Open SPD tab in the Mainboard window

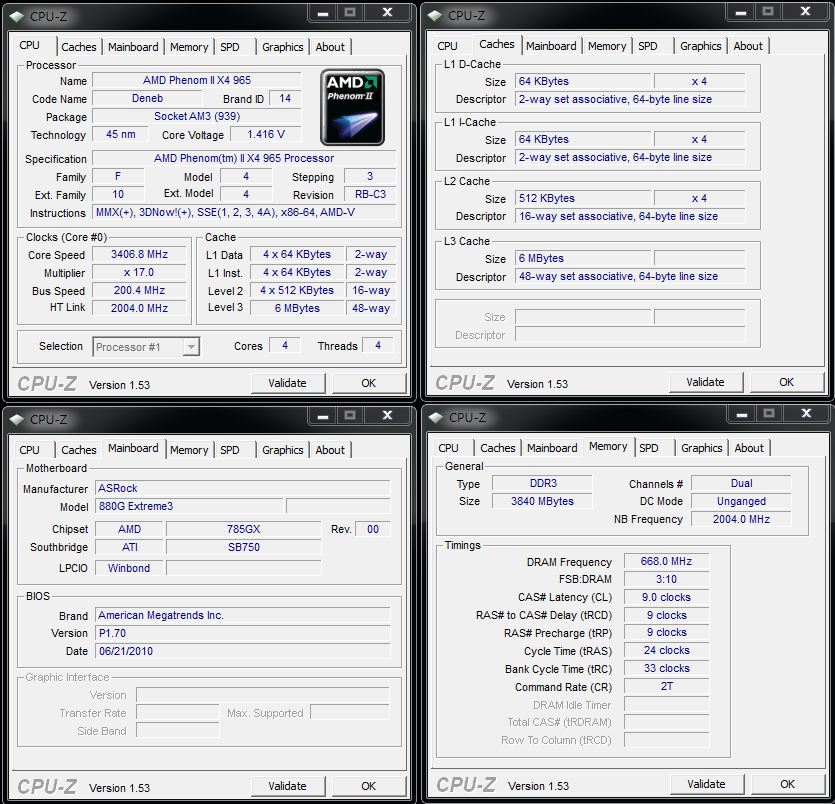coord(230,450)
